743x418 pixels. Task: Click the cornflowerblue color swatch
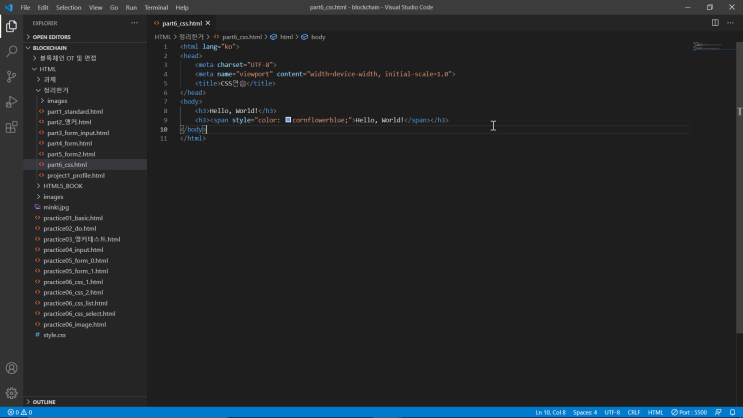[x=288, y=120]
